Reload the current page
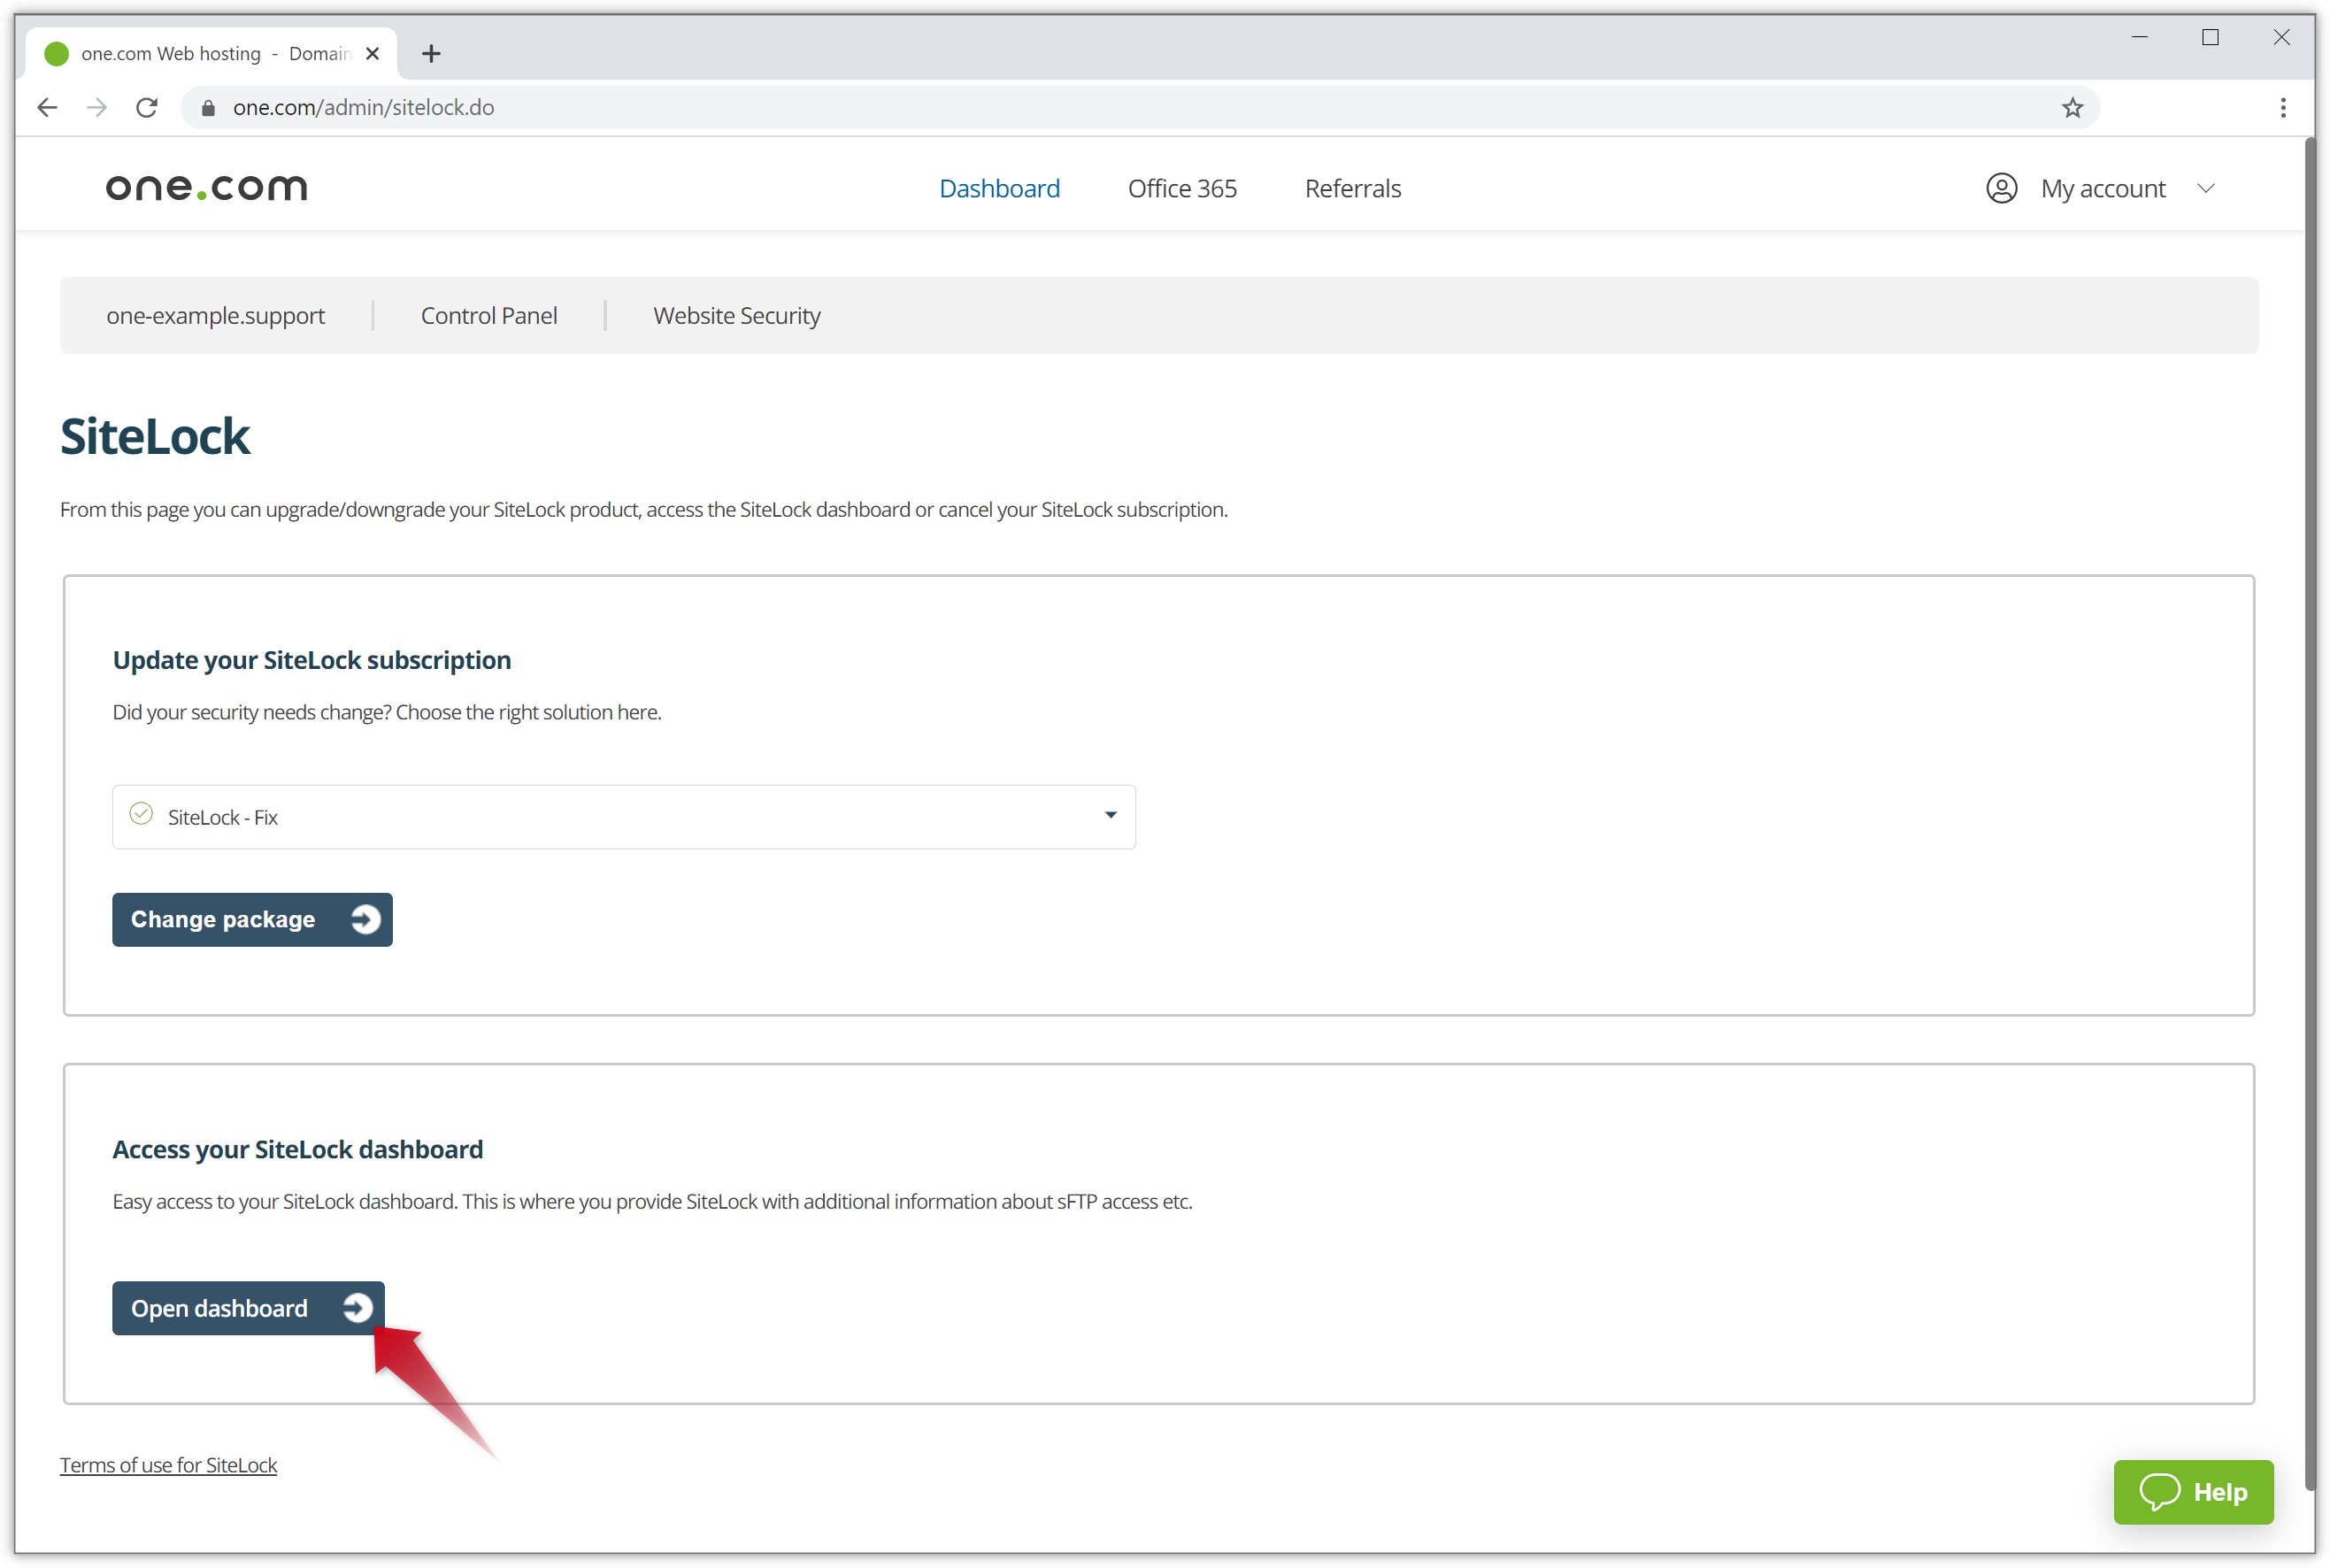Screen dimensions: 2330x1568 pyautogui.click(x=146, y=107)
